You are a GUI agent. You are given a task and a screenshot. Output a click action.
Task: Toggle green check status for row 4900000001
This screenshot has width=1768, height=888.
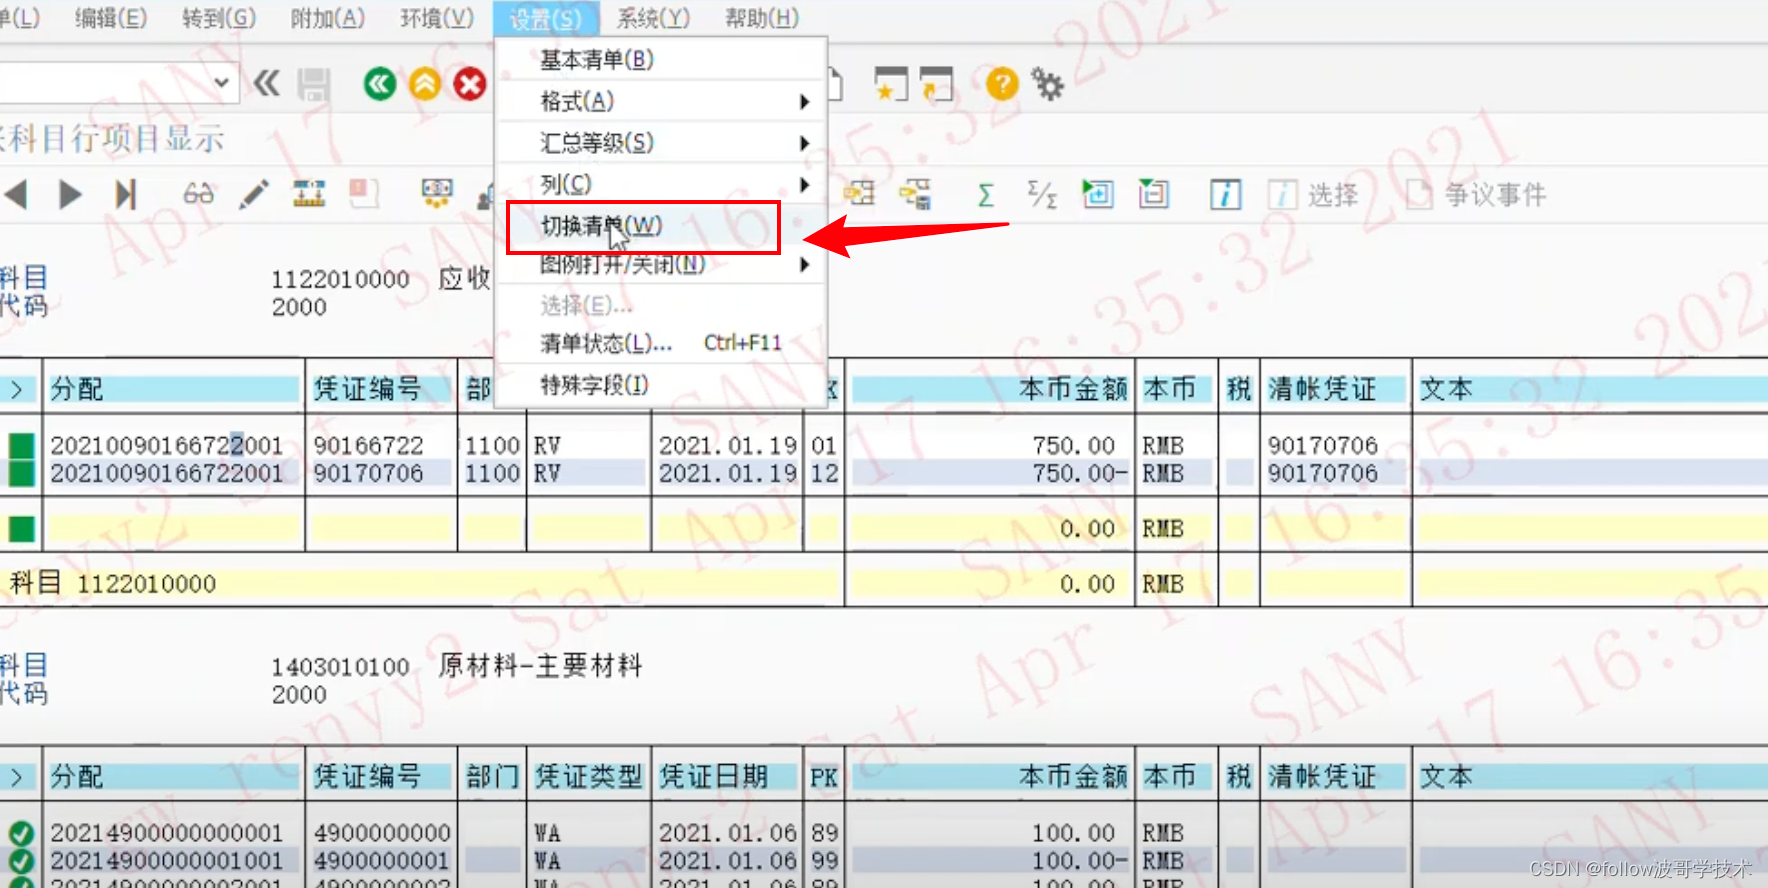coord(21,861)
